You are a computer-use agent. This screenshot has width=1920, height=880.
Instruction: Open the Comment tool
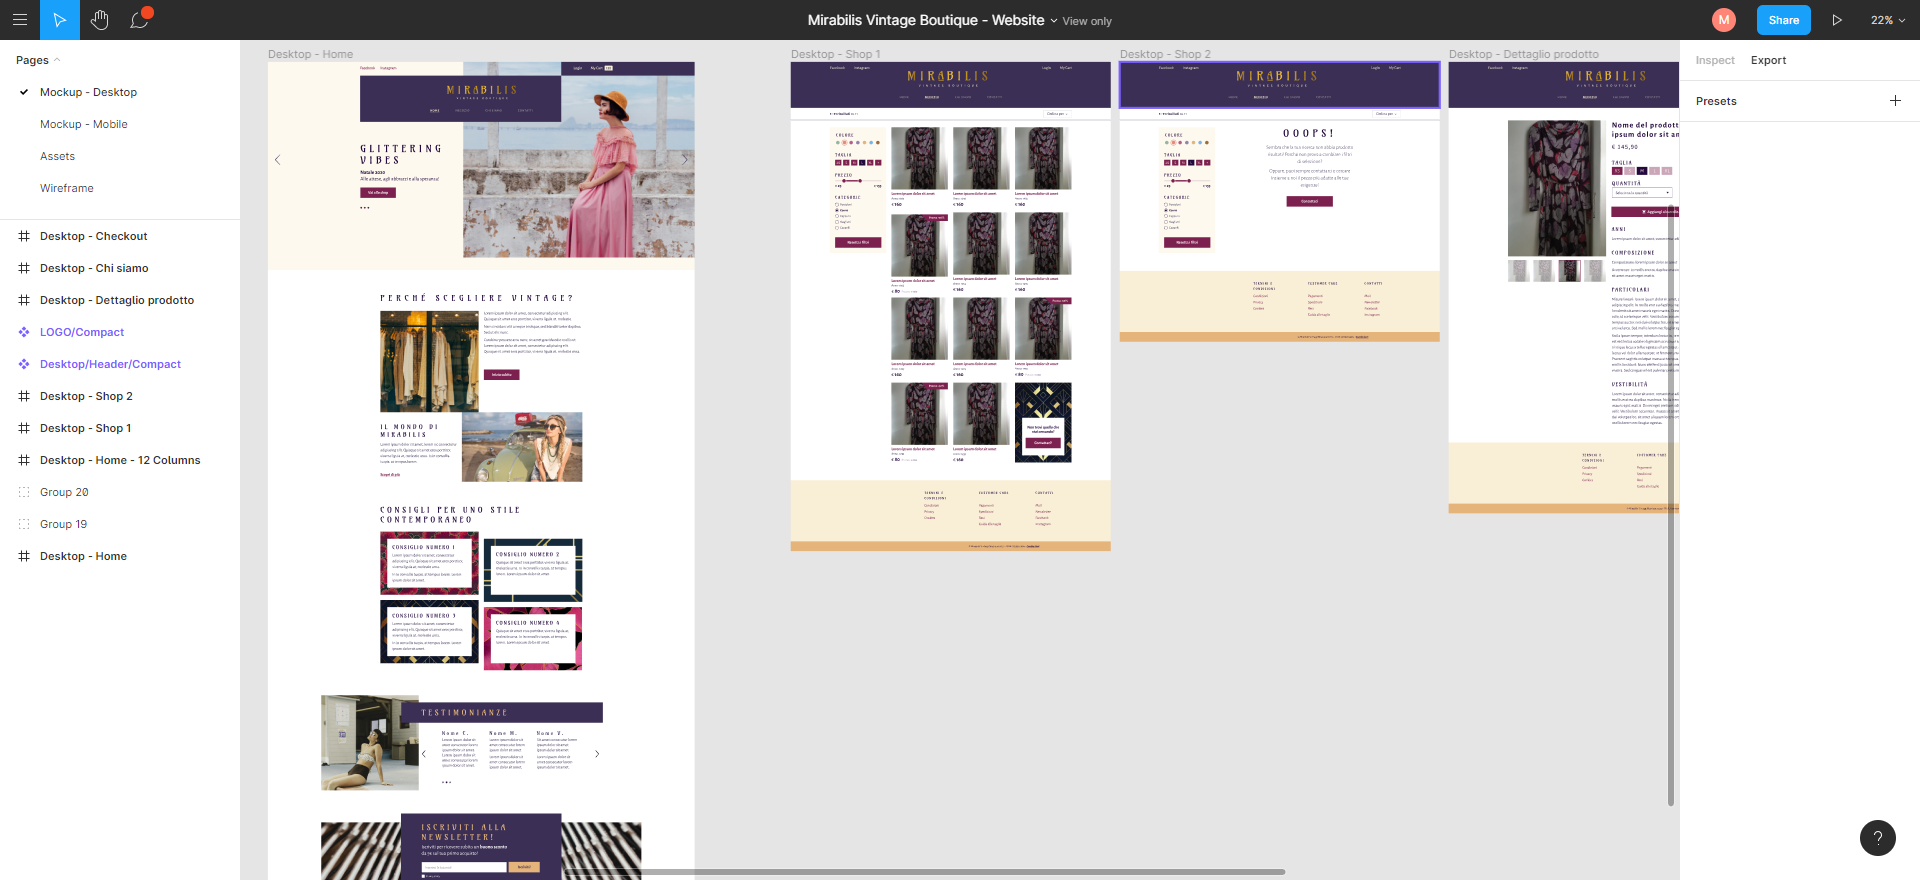tap(139, 20)
